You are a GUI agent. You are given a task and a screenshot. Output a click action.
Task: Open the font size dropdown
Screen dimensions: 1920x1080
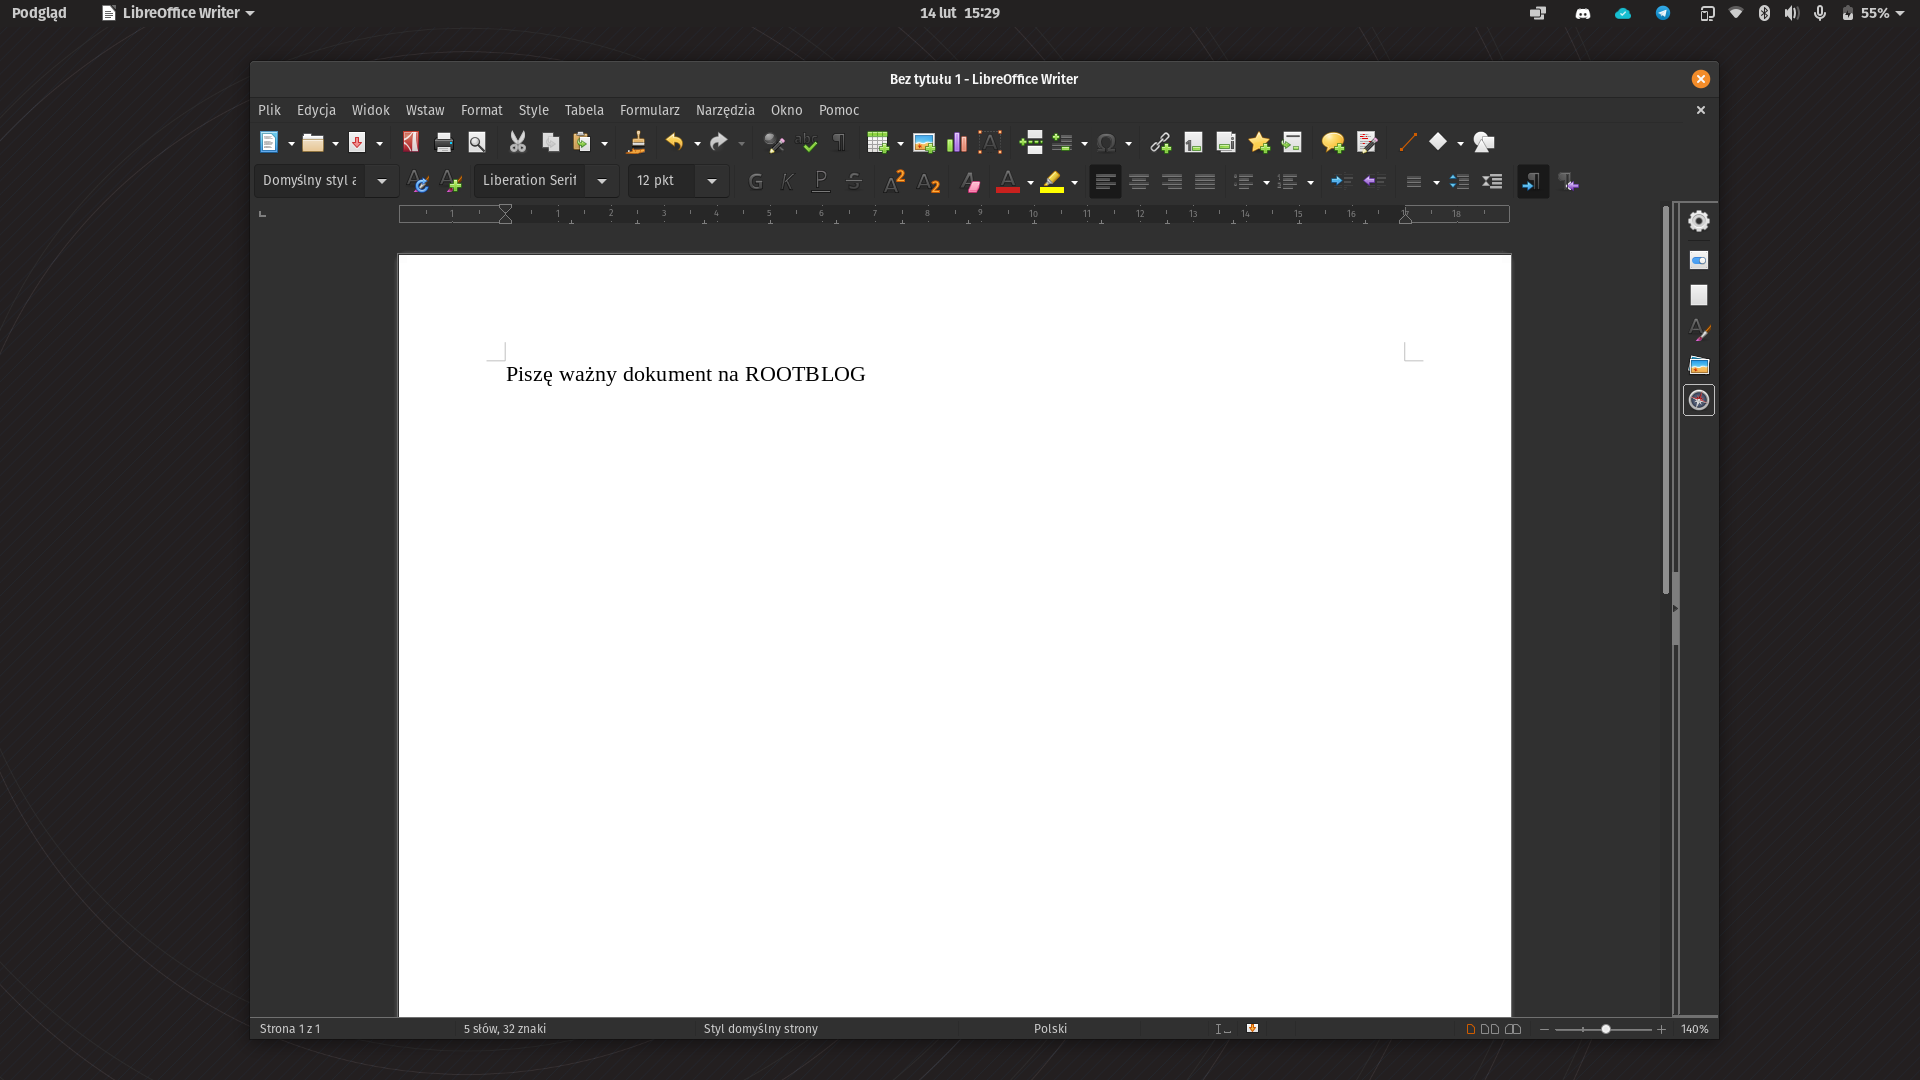(x=711, y=181)
